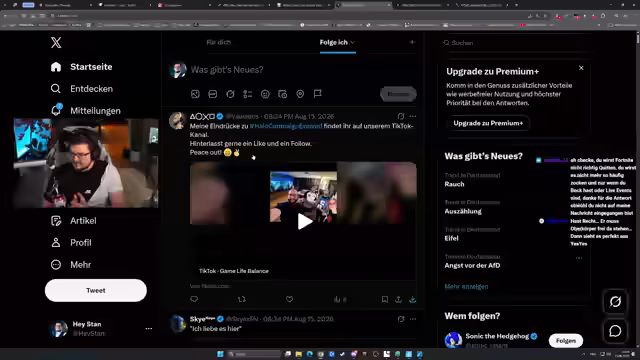The width and height of the screenshot is (640, 360).
Task: Open the Grok icon on Skye tweet
Action: pos(401,319)
